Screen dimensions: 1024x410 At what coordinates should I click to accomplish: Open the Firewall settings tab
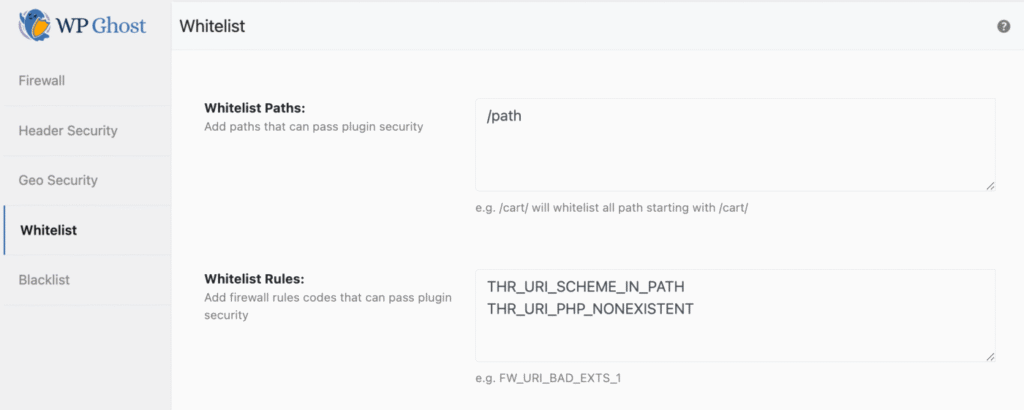(42, 80)
